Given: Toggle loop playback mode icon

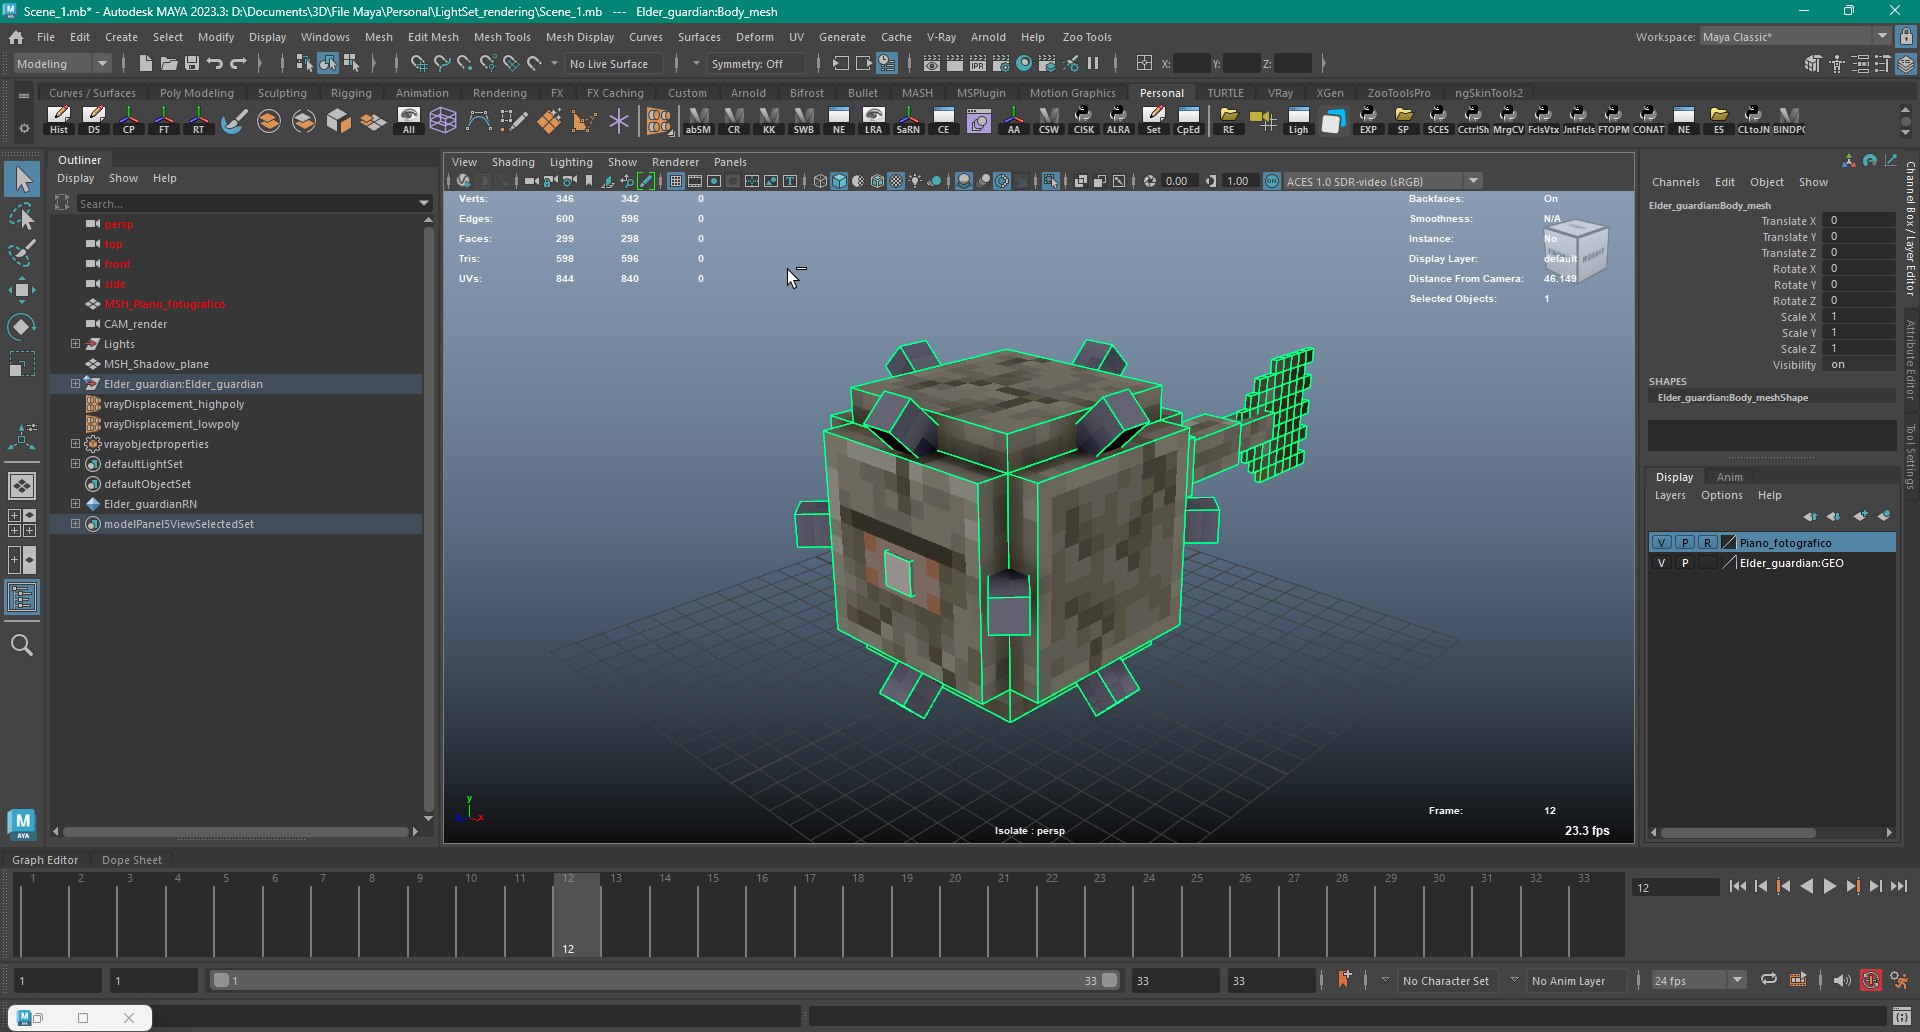Looking at the screenshot, I should pyautogui.click(x=1769, y=980).
